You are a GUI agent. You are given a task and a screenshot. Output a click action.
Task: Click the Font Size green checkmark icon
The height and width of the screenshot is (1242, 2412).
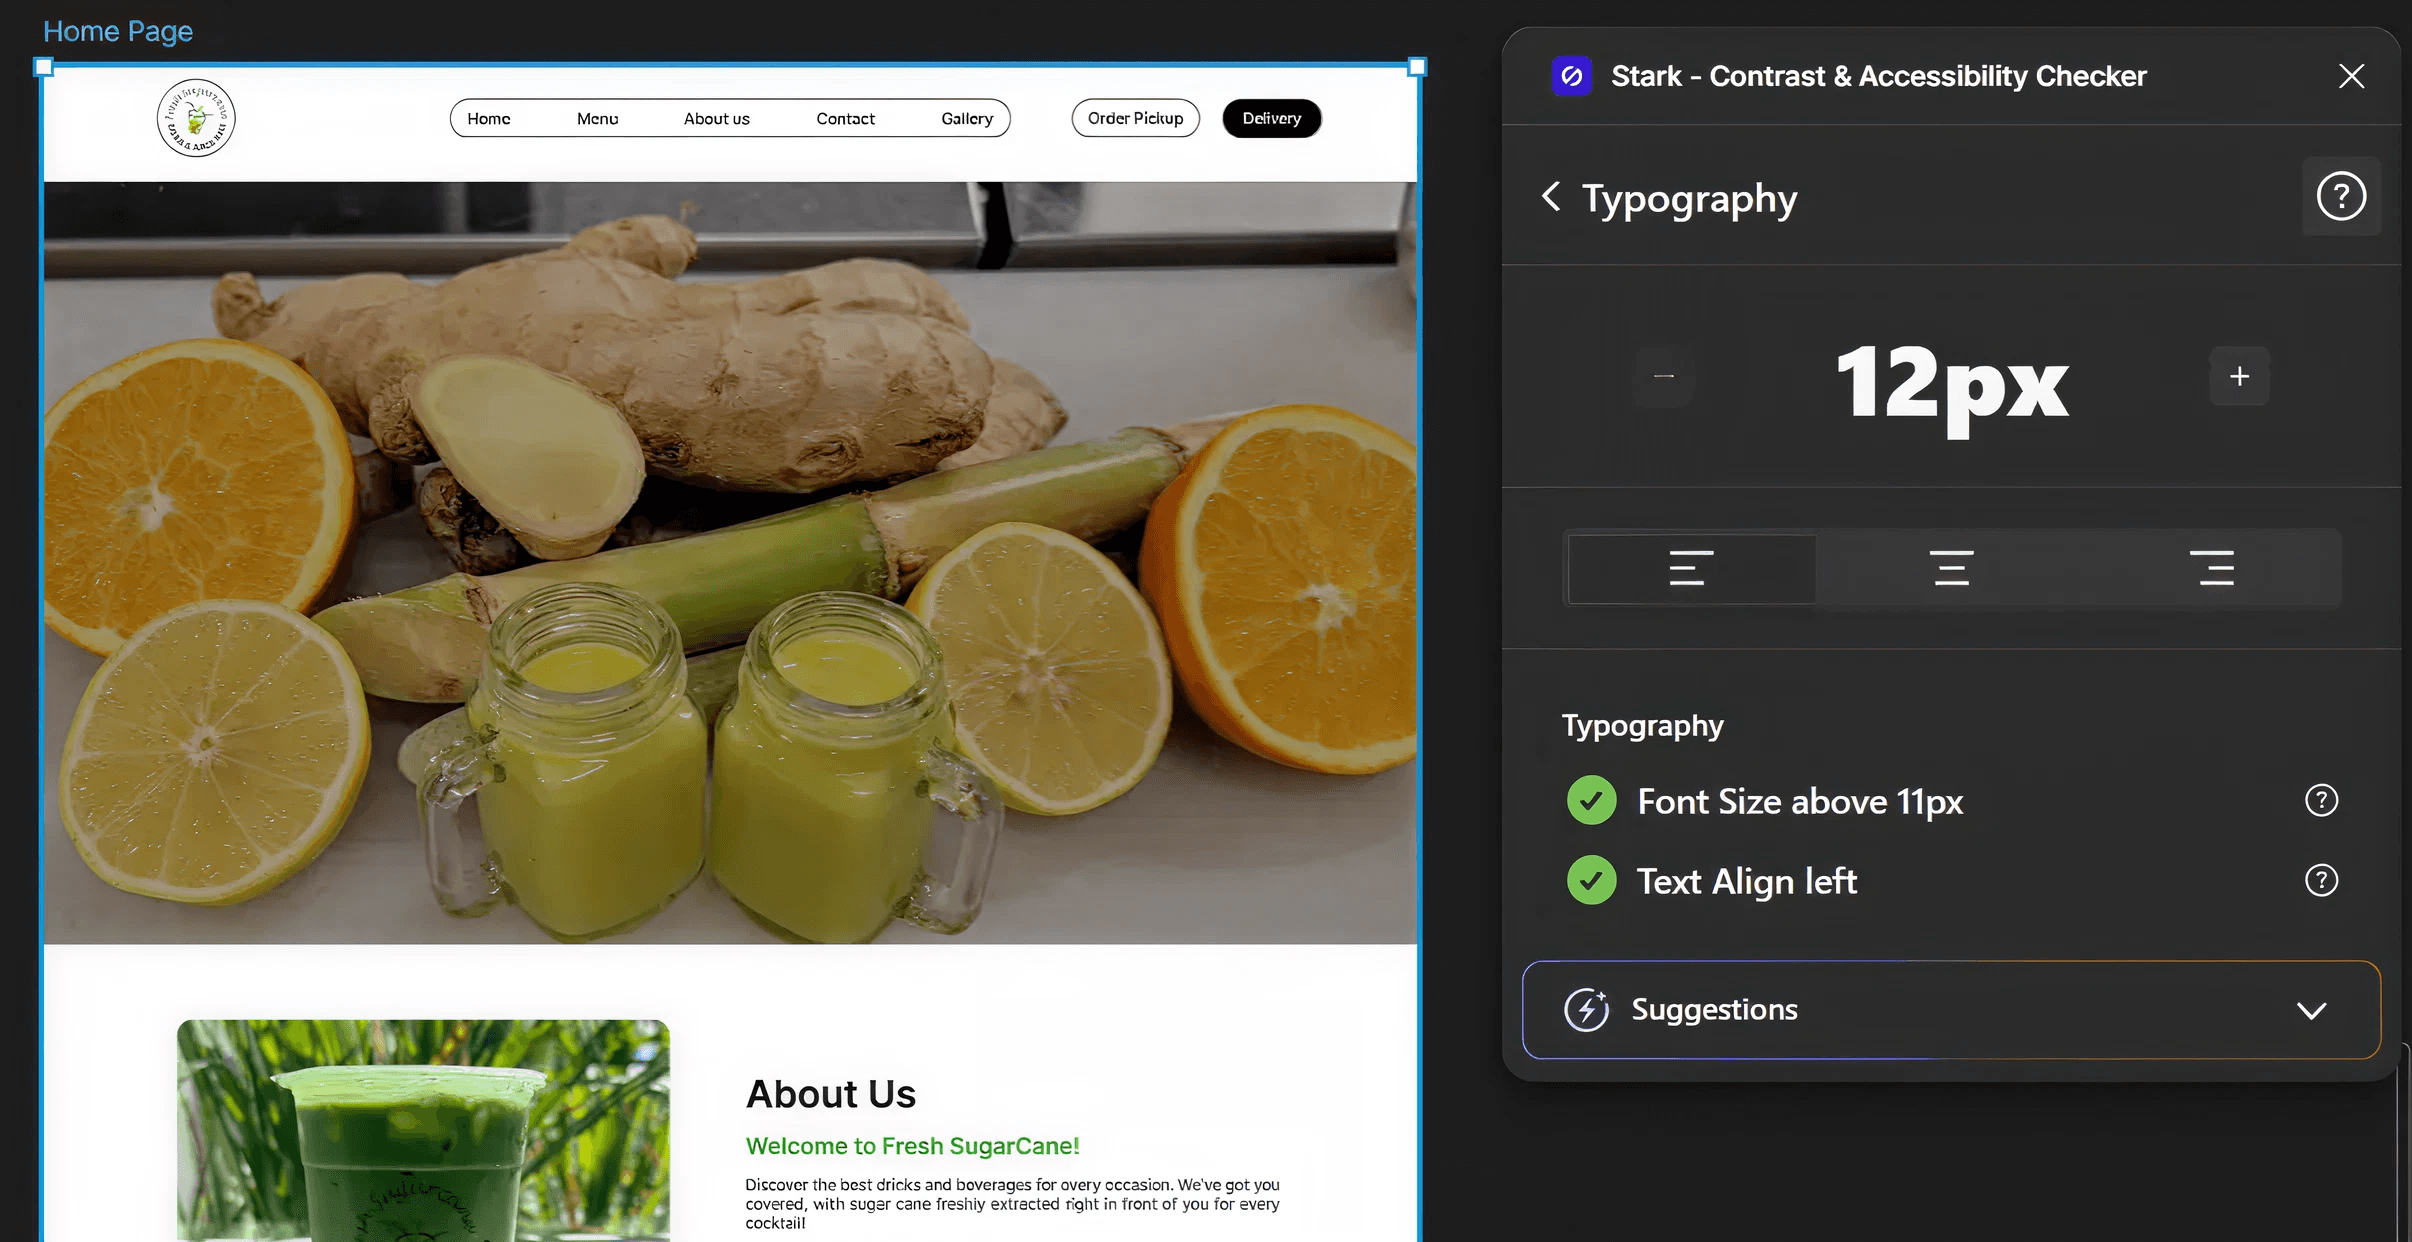1591,801
